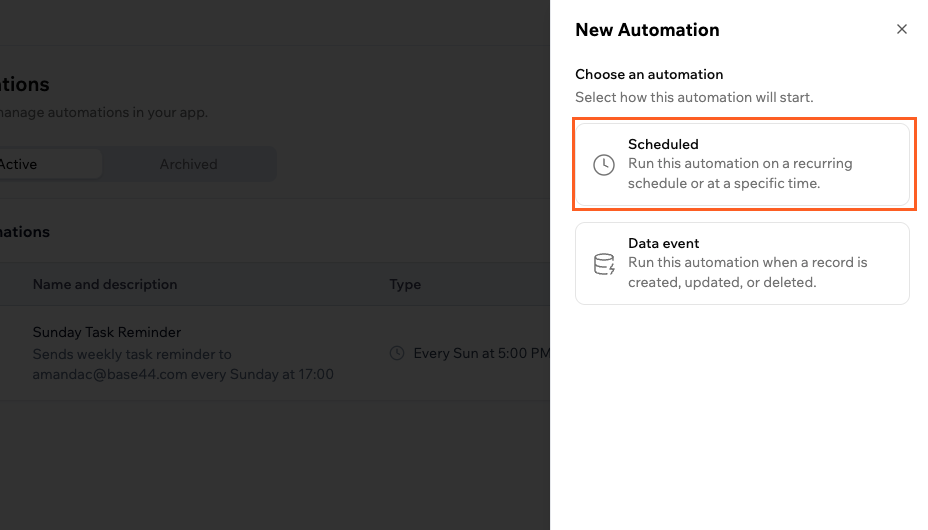This screenshot has height=530, width=928.
Task: Switch to the Archived tab
Action: pyautogui.click(x=188, y=164)
